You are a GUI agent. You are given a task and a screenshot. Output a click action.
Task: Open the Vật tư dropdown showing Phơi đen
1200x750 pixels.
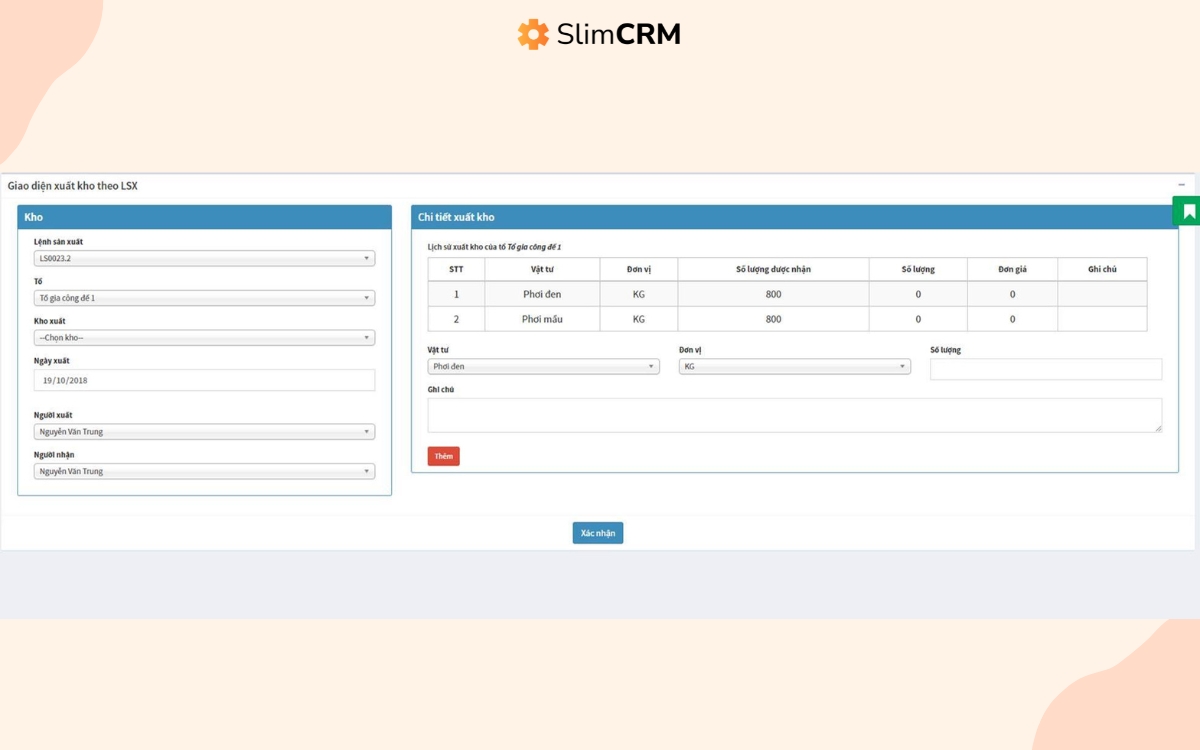click(543, 366)
